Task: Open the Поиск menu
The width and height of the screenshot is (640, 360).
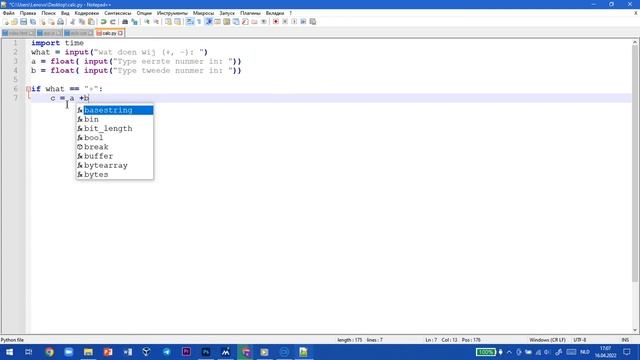Action: click(x=48, y=13)
